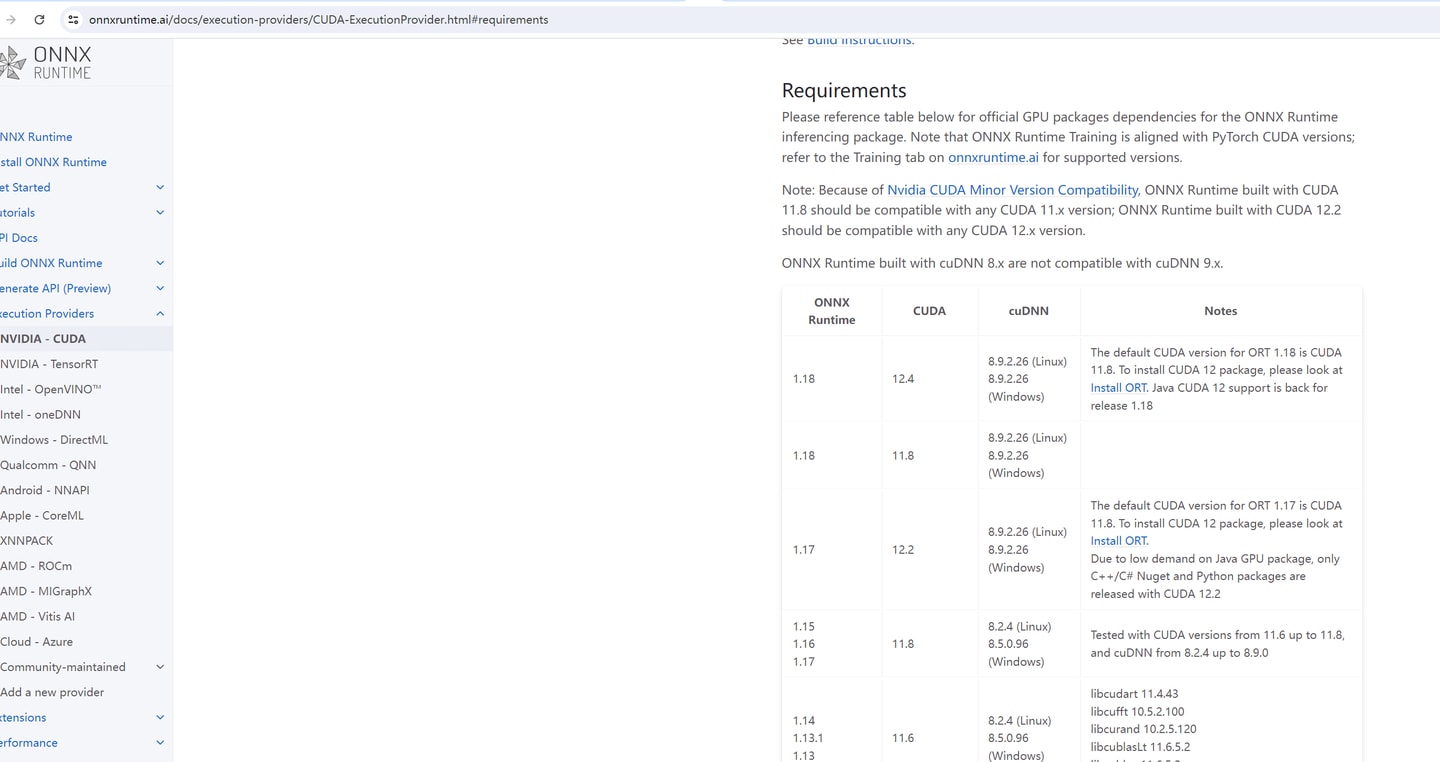
Task: Select Windows - DirectML in sidebar
Action: [54, 440]
